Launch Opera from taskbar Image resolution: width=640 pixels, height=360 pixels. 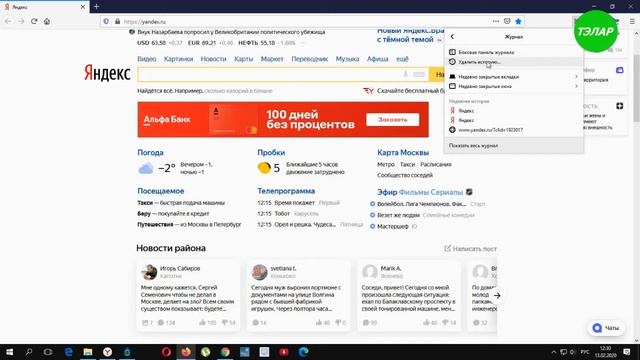click(166, 352)
